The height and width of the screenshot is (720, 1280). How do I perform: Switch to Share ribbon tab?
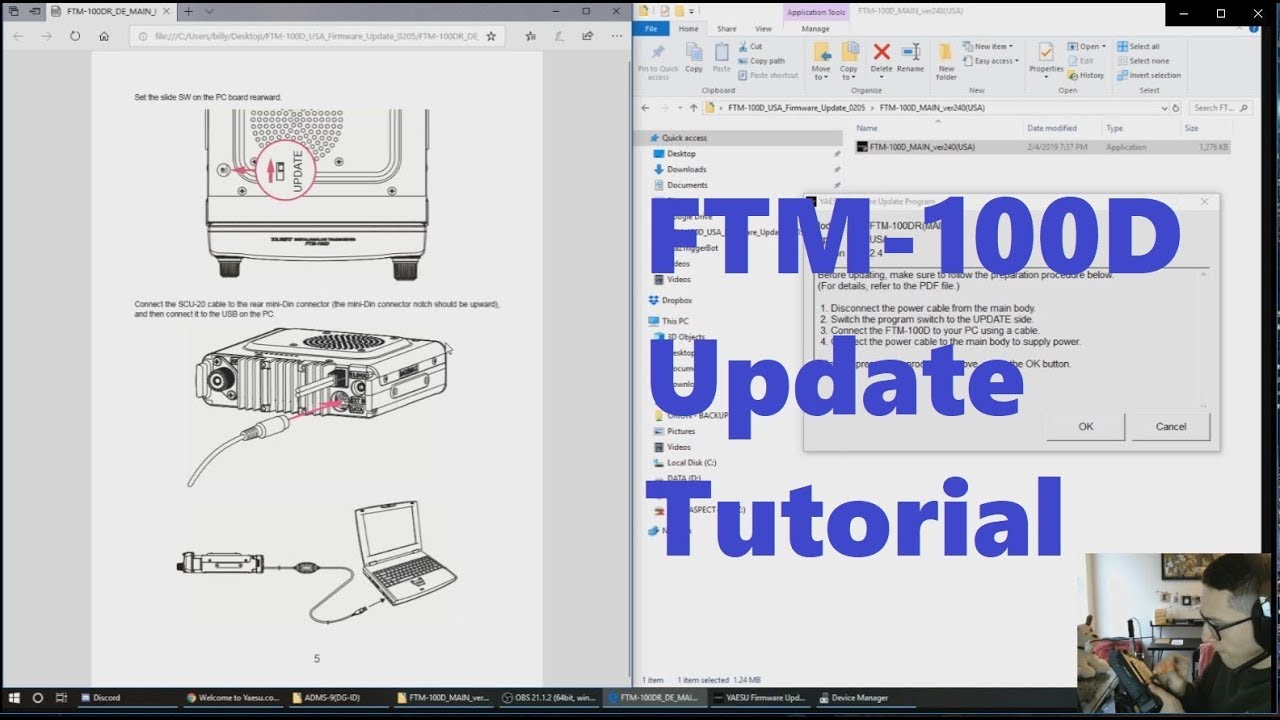pyautogui.click(x=726, y=29)
